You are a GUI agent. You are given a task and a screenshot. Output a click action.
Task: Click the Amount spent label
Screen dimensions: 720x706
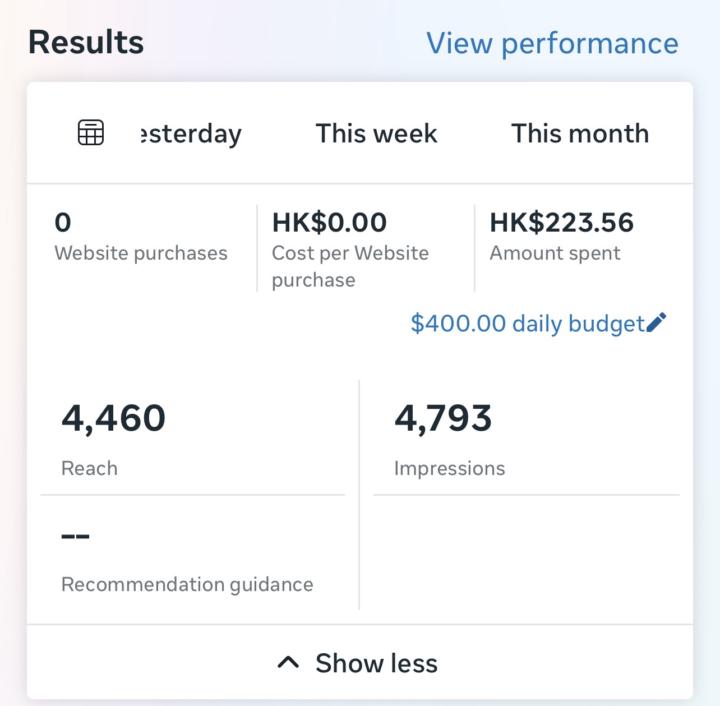[555, 253]
